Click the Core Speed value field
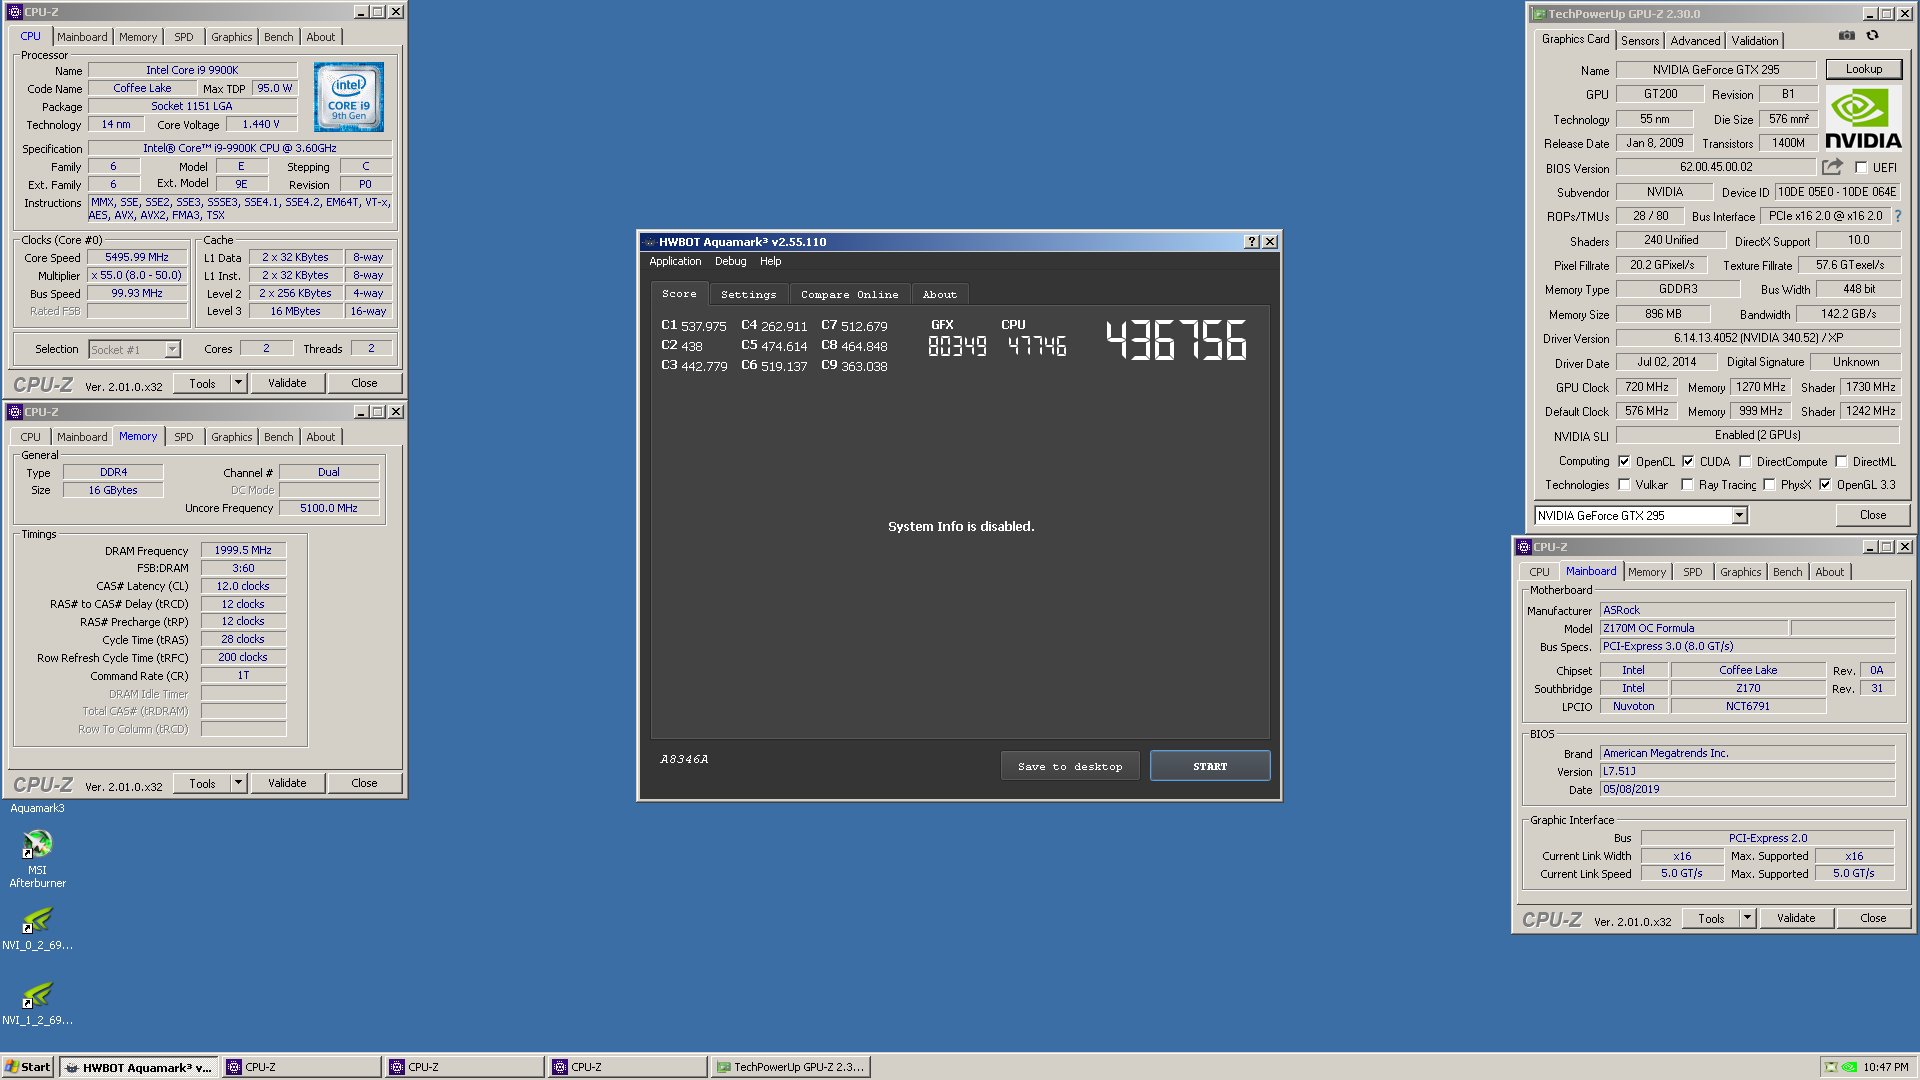The height and width of the screenshot is (1080, 1920). [137, 257]
